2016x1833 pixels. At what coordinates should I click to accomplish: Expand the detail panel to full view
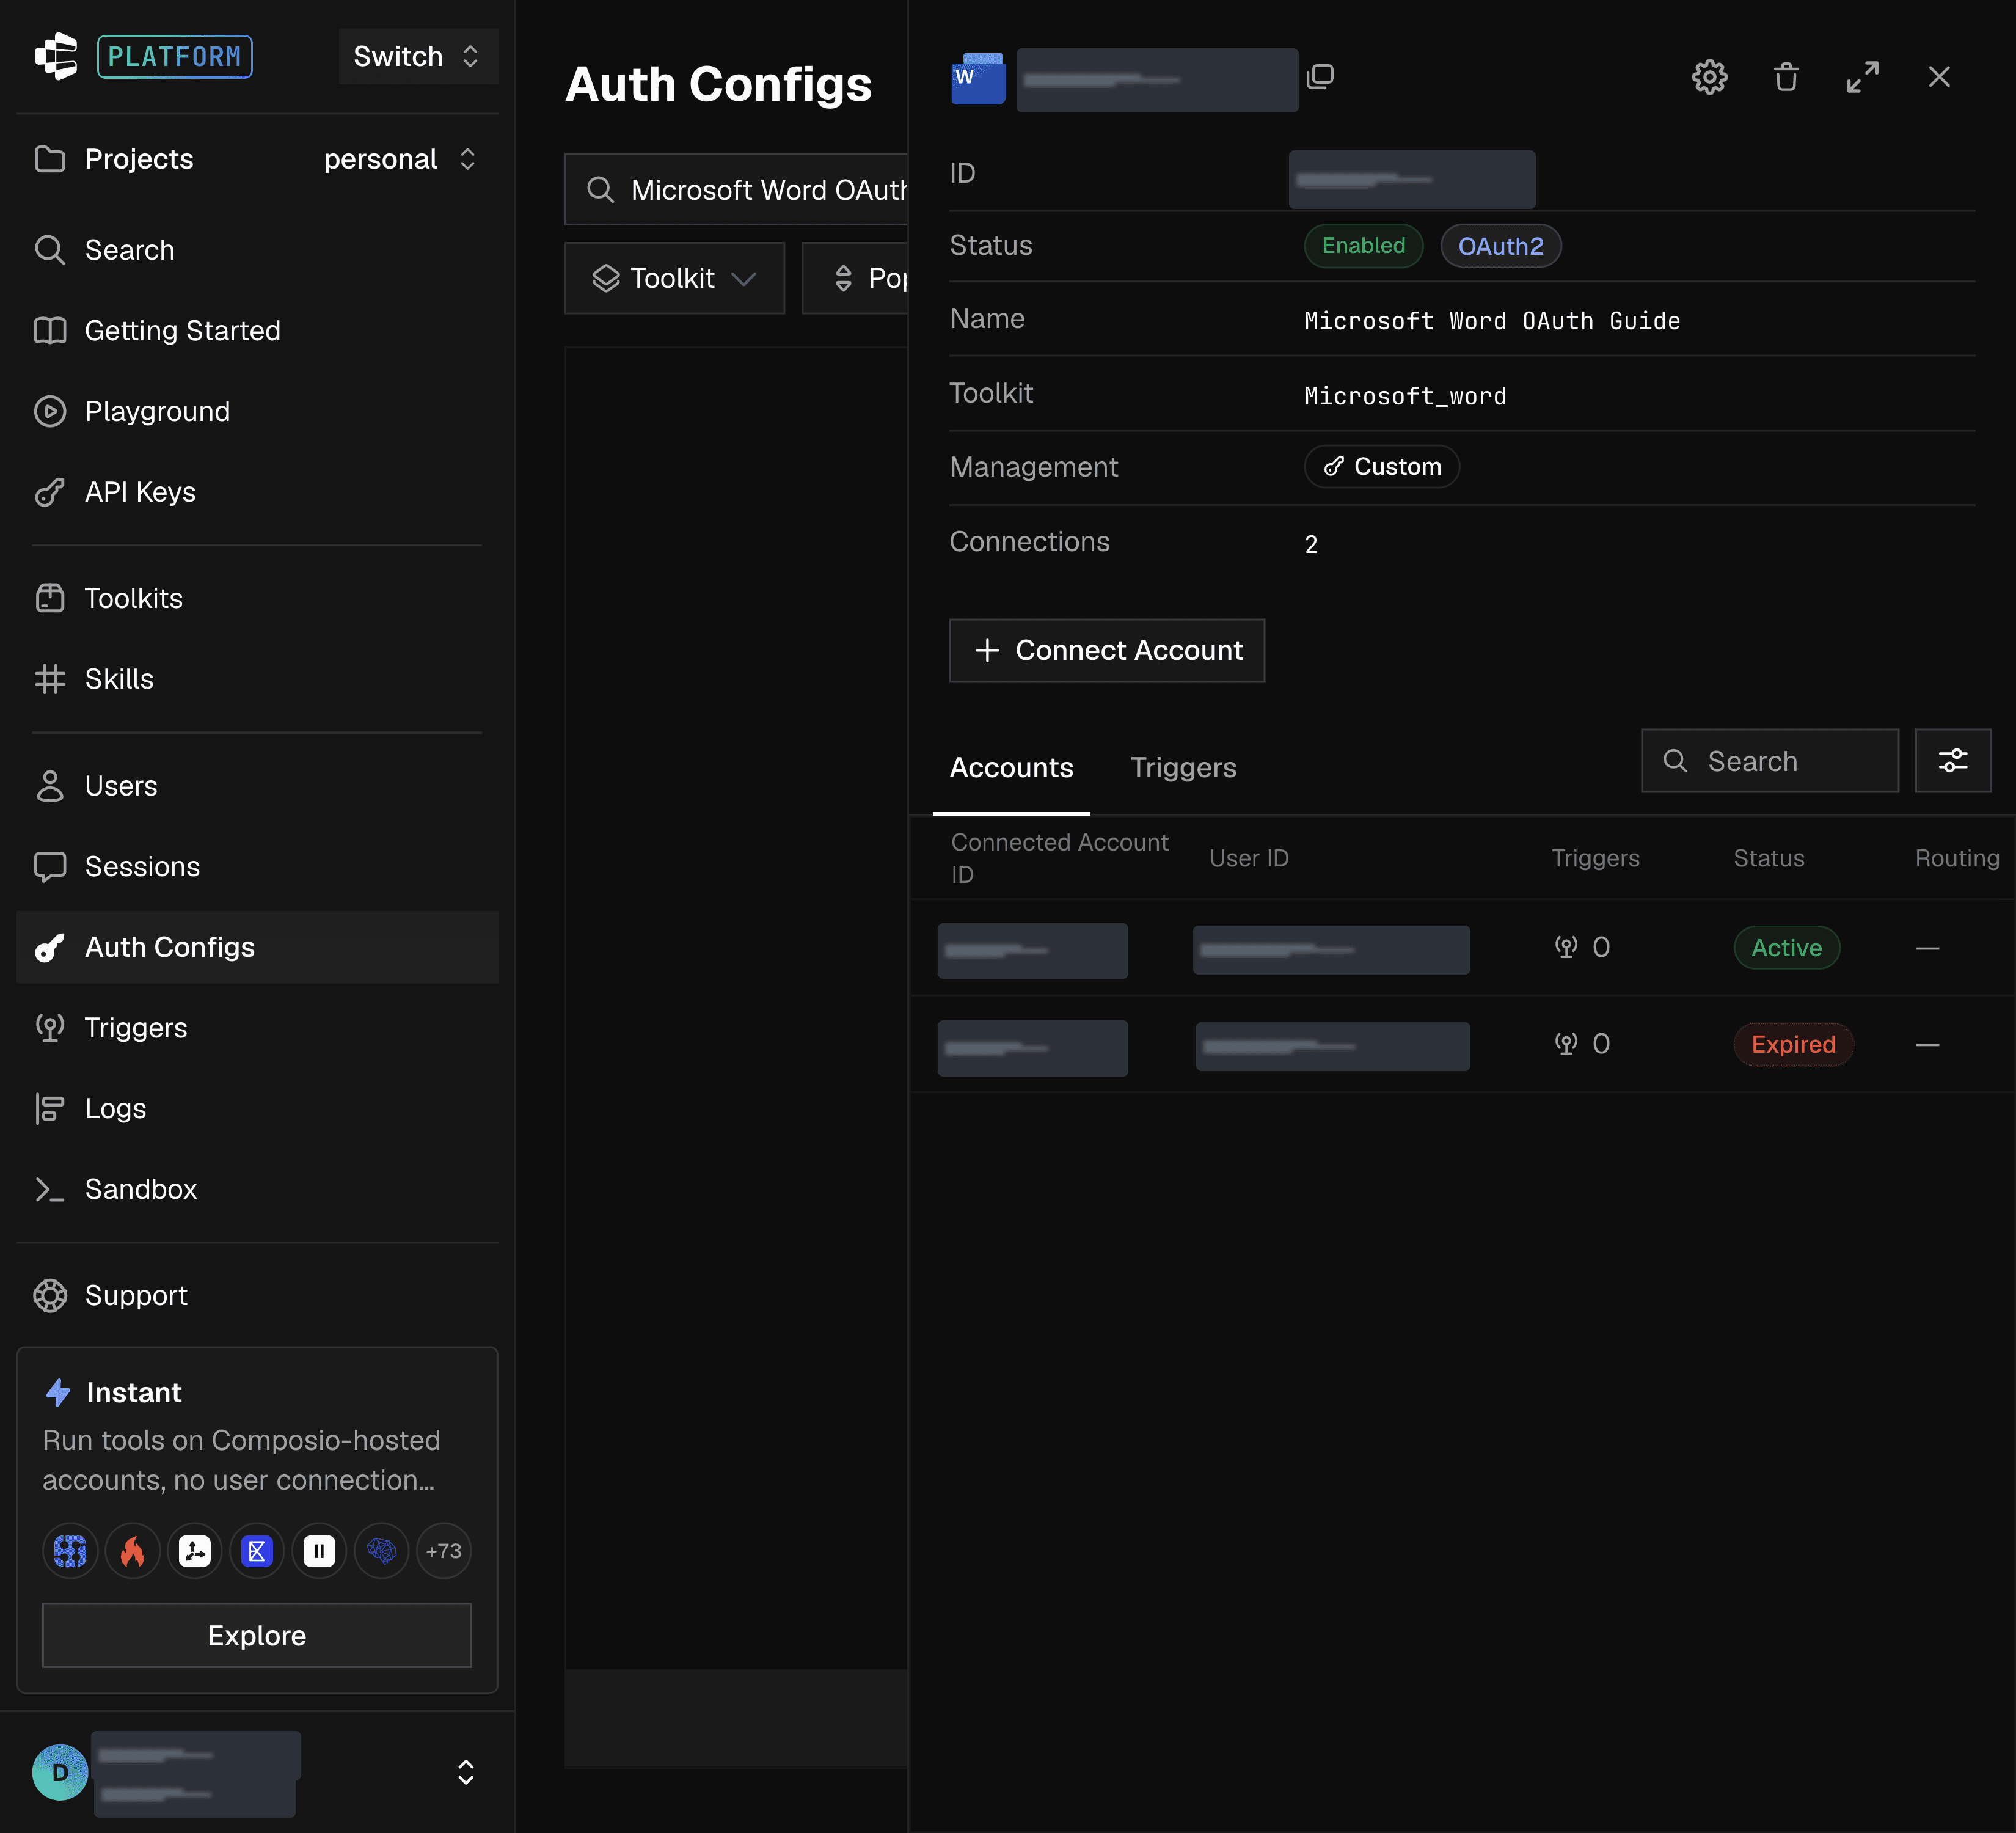(1862, 77)
